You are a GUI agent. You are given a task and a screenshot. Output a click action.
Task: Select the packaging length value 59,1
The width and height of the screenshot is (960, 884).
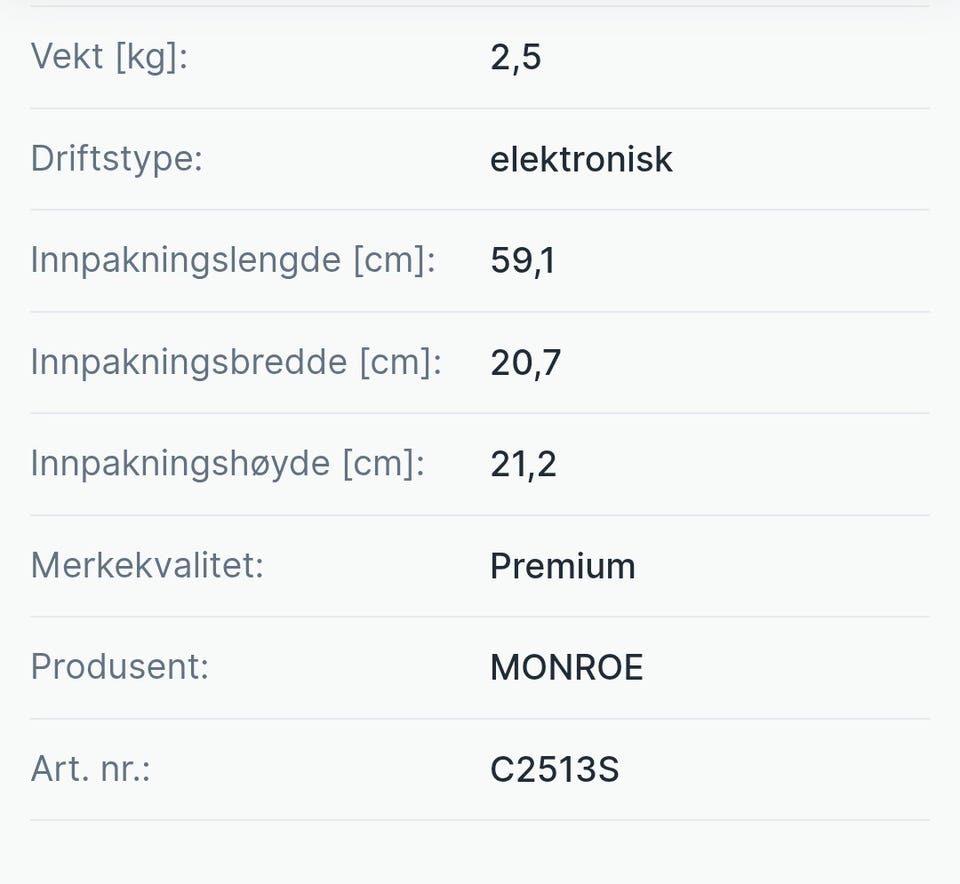(522, 261)
